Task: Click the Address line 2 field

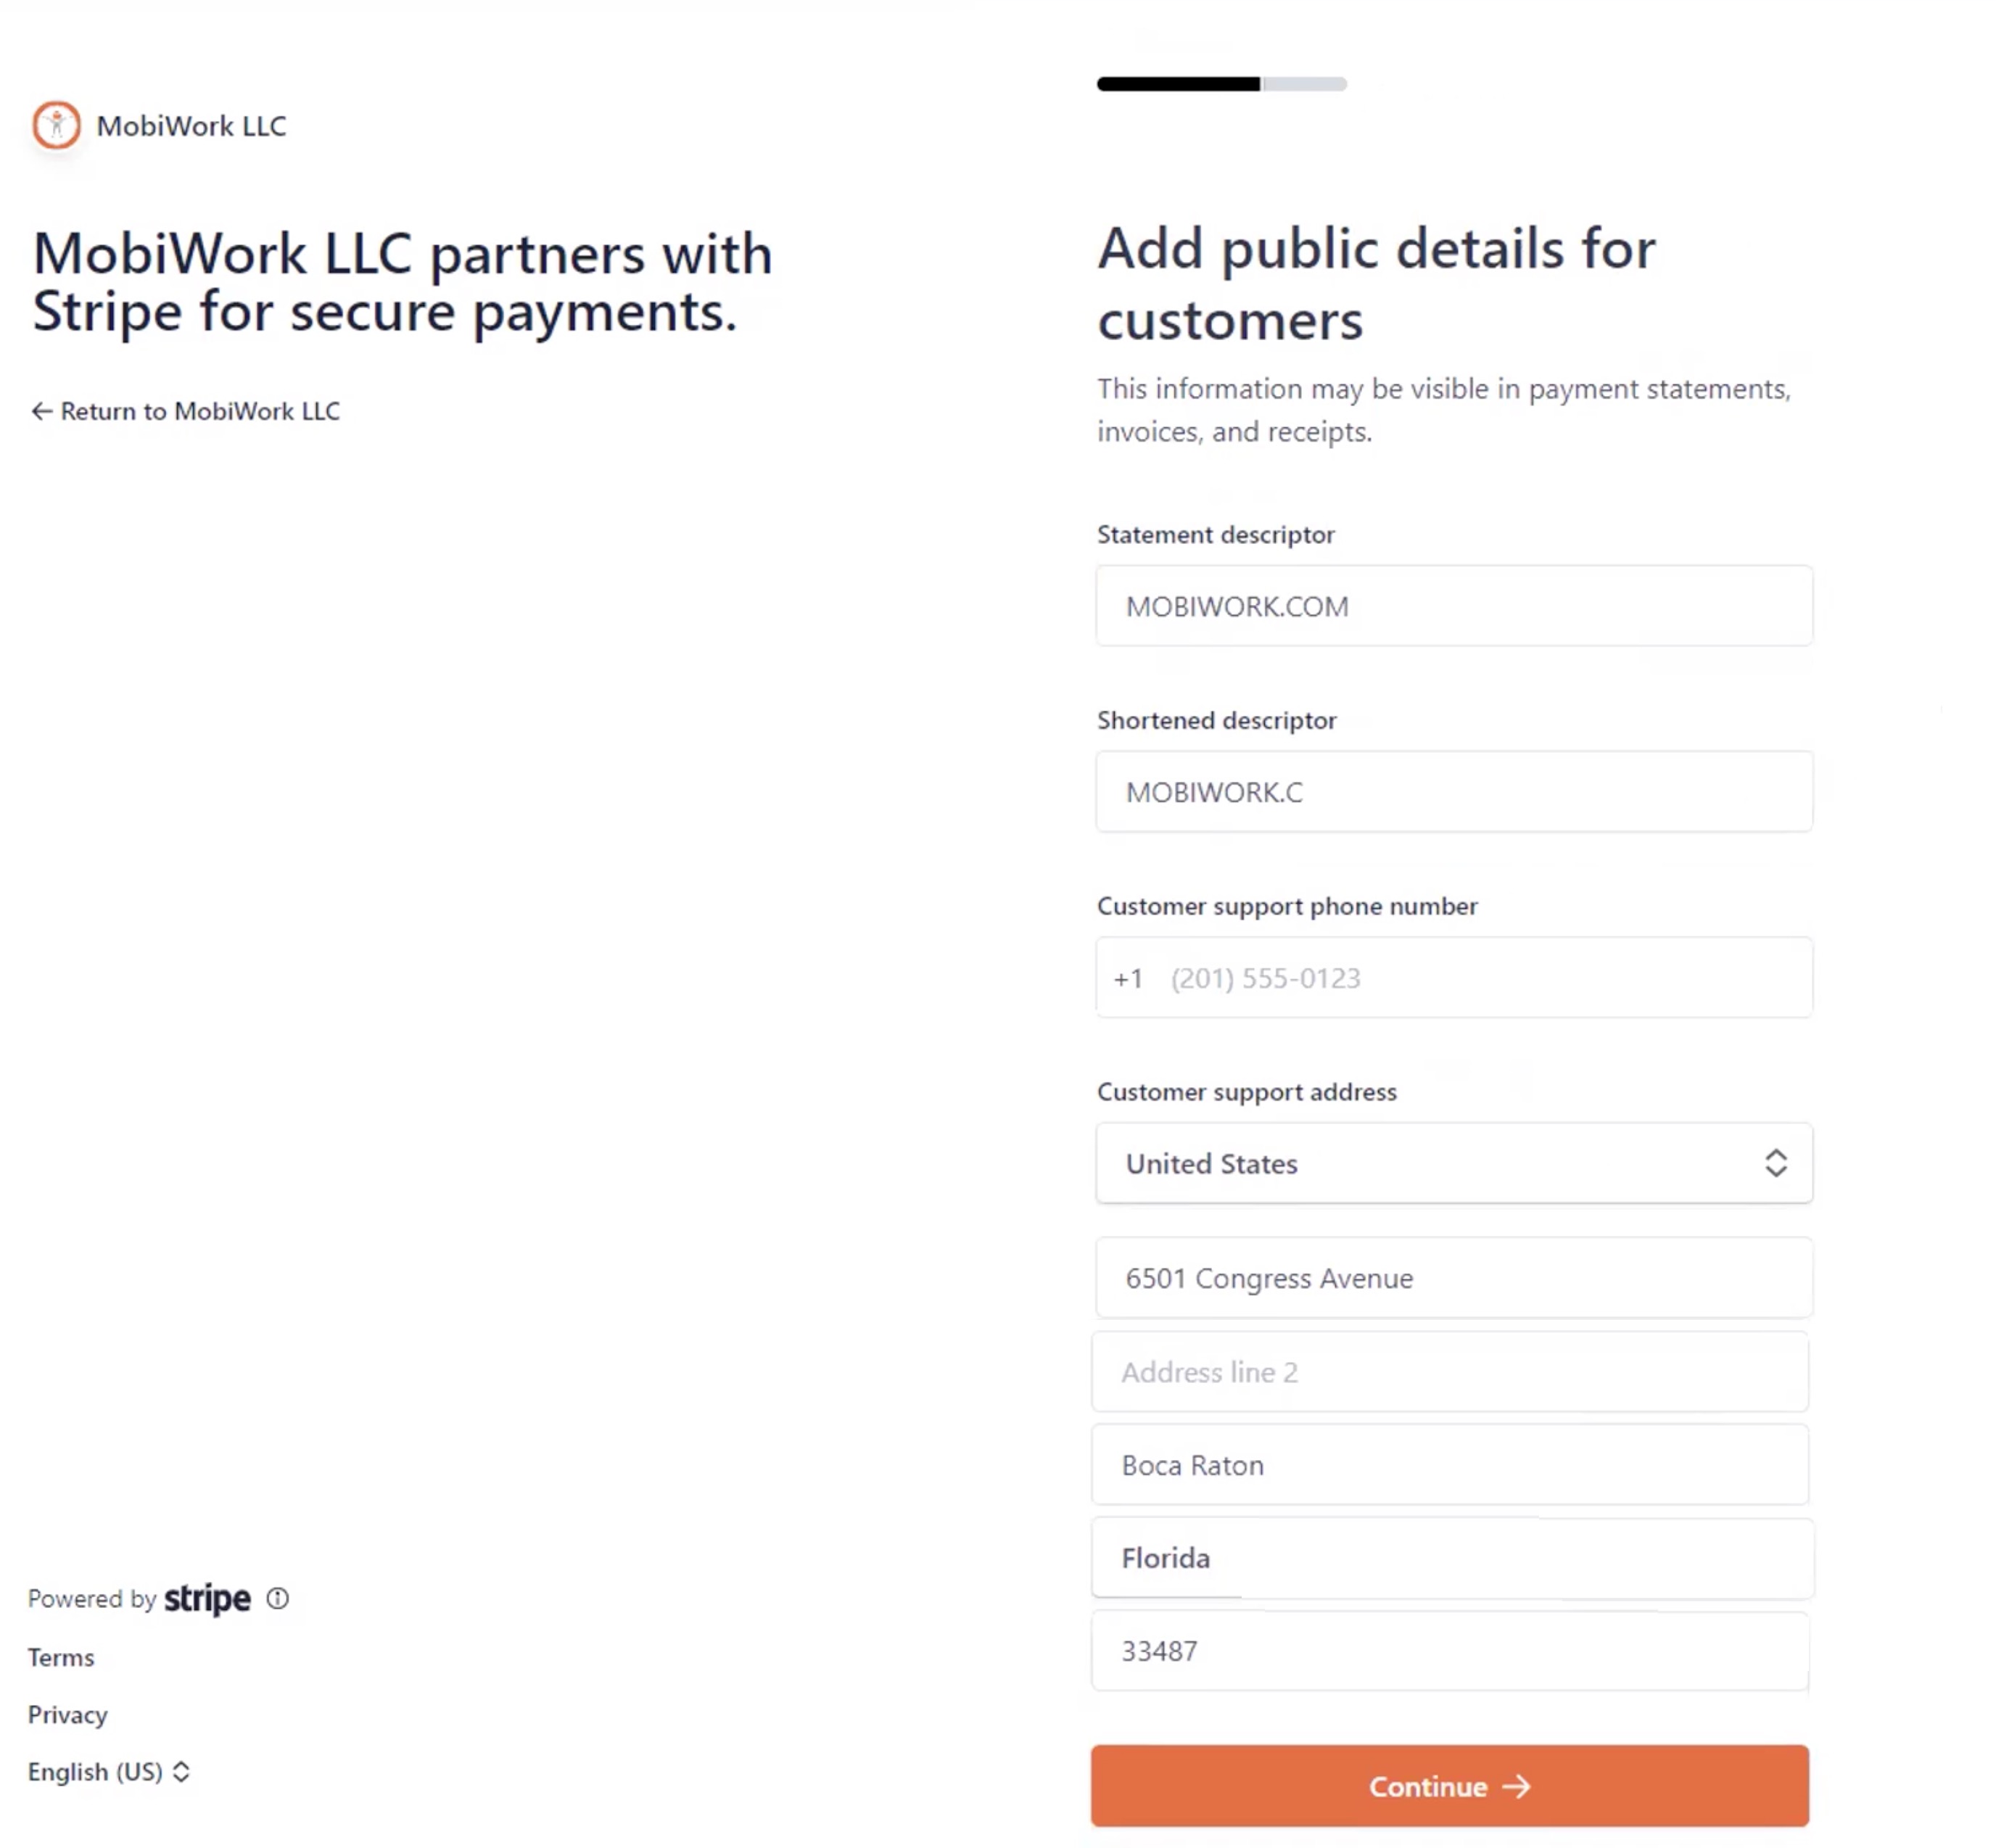Action: (x=1449, y=1372)
